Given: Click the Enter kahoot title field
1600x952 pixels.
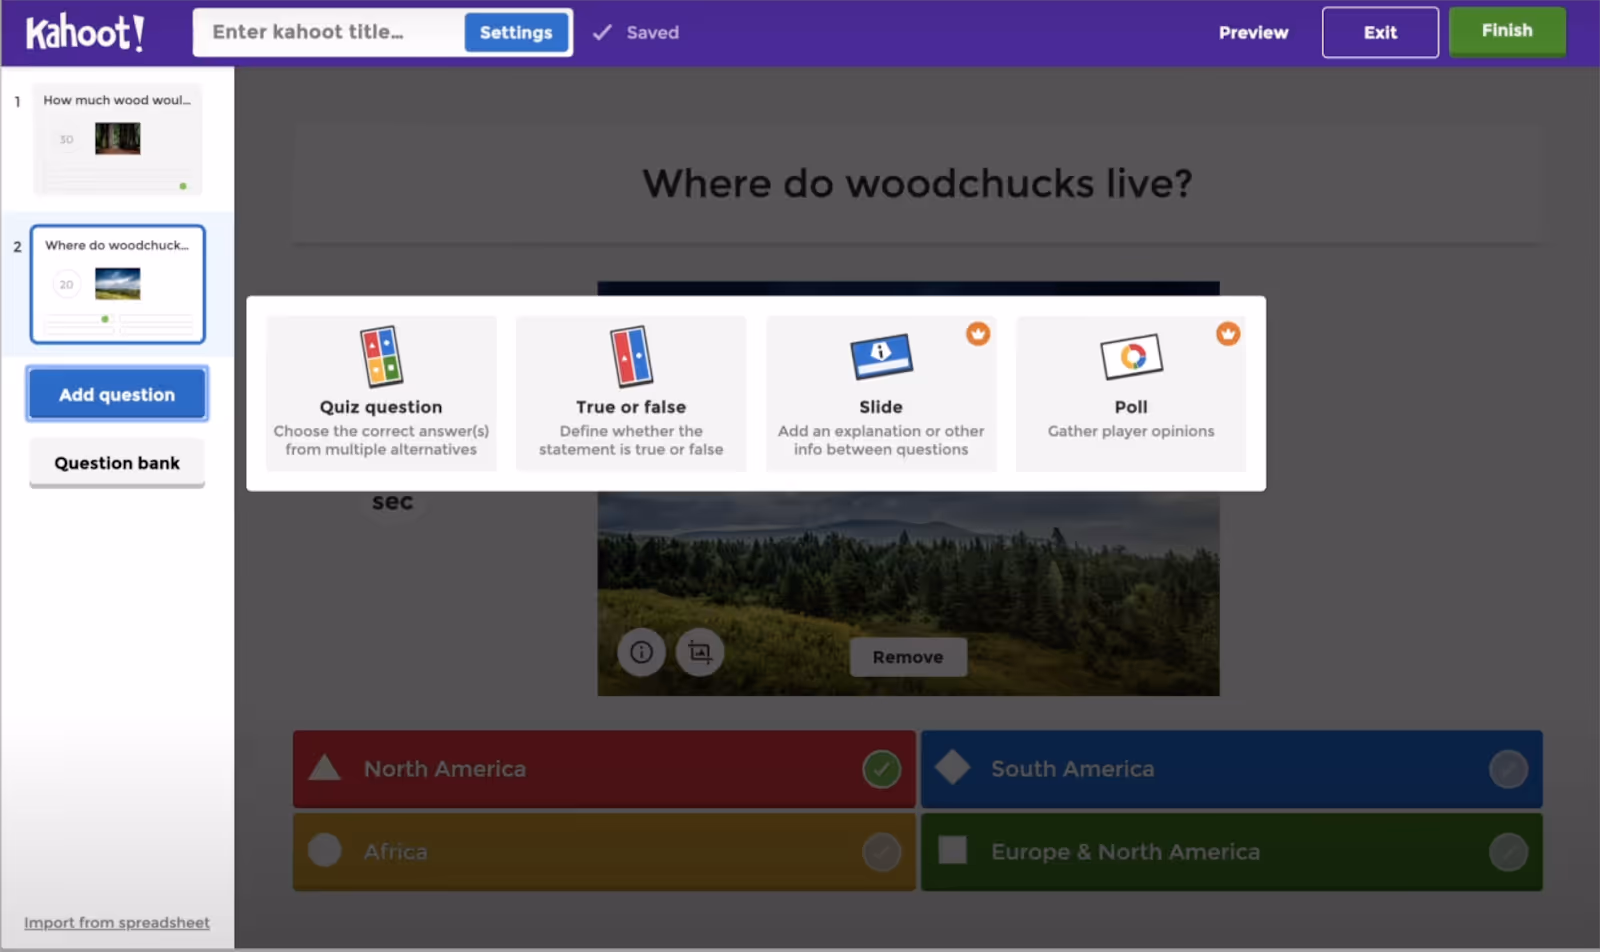Looking at the screenshot, I should 330,32.
